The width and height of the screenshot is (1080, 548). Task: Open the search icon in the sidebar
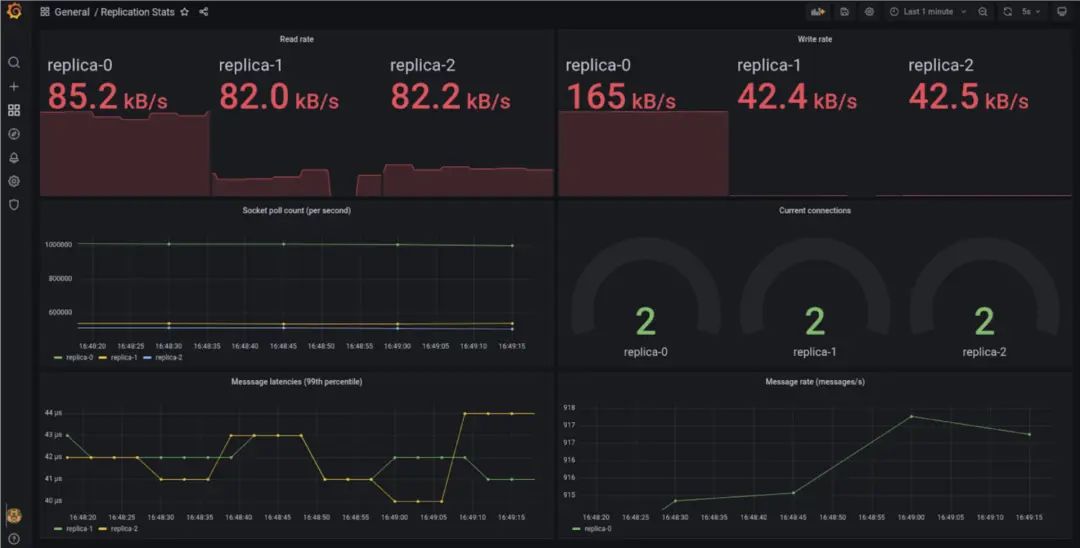tap(13, 63)
